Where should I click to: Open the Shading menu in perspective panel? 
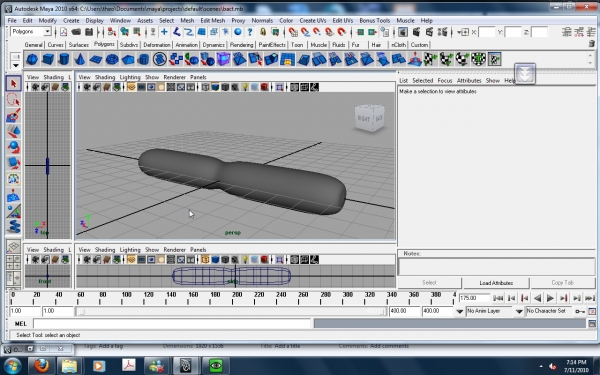[105, 77]
